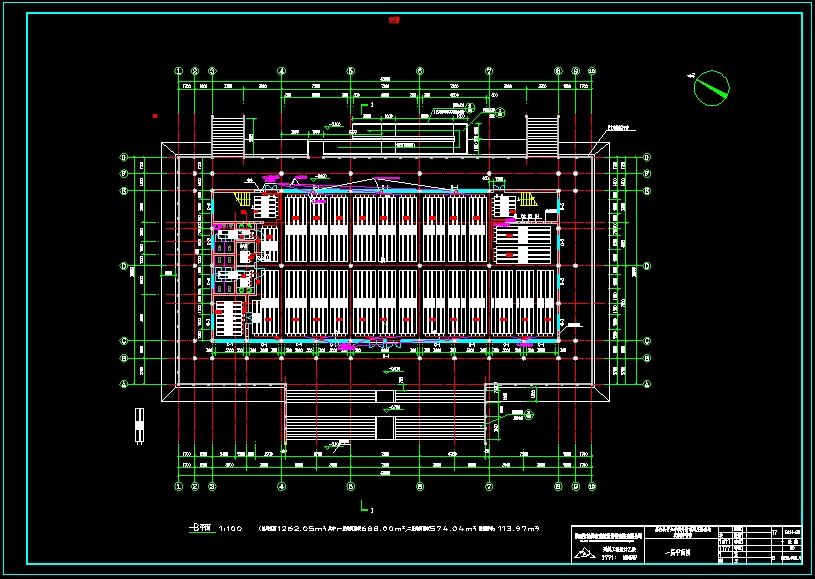Screen dimensions: 815x579
Task: Select top grid axis bubble 10
Action: coord(592,71)
